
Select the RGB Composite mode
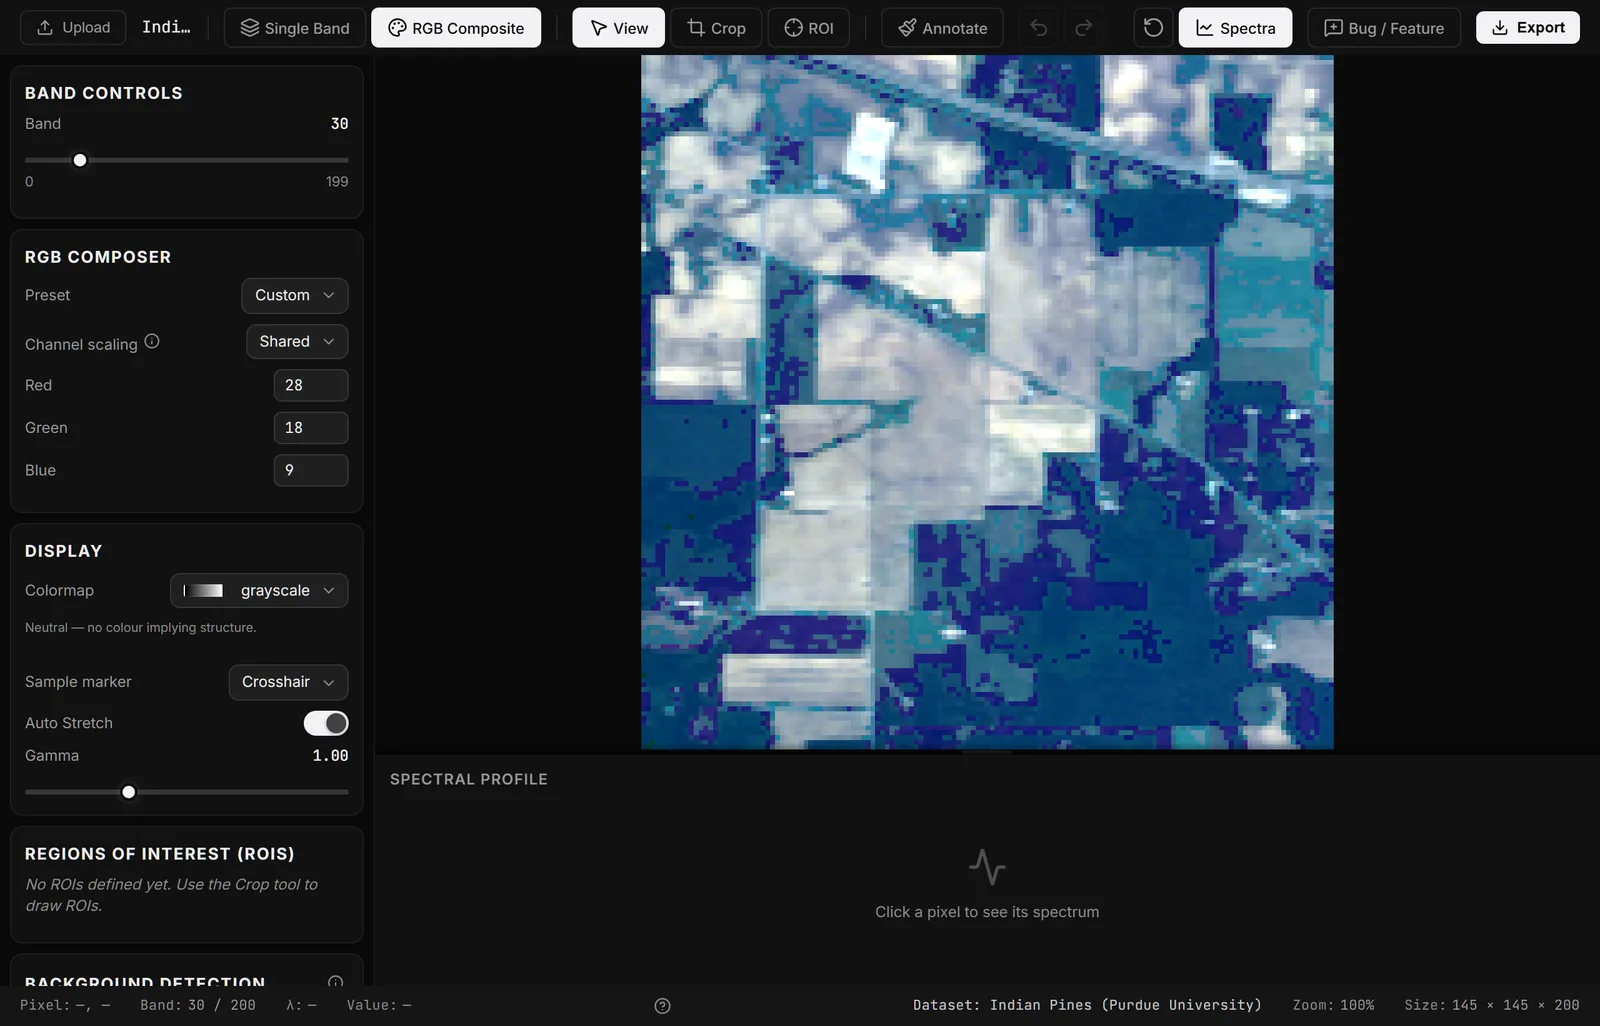[x=456, y=28]
